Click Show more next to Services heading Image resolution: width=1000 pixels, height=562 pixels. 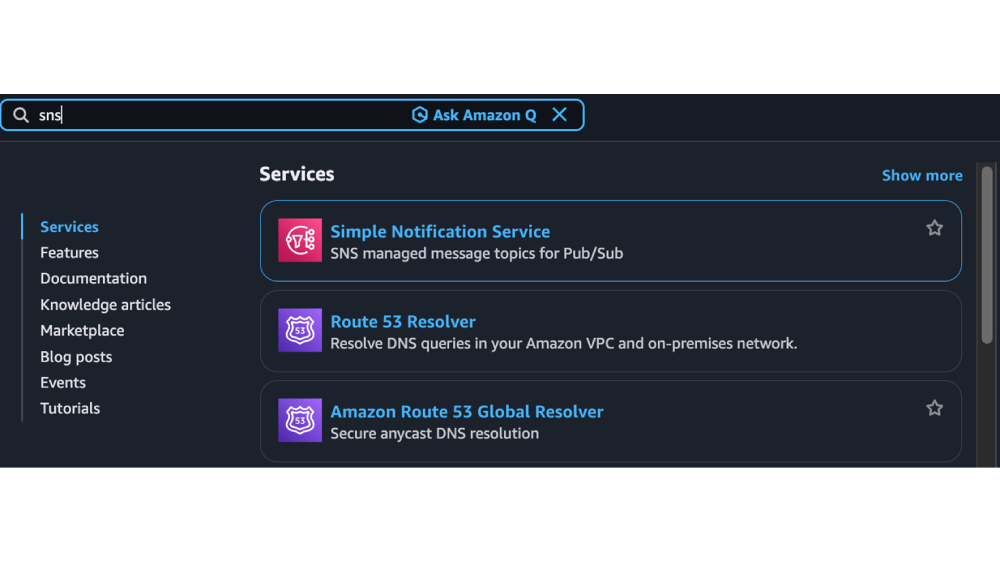tap(921, 175)
